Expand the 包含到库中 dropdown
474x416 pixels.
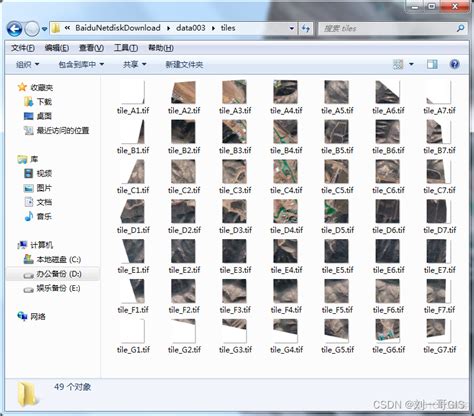pyautogui.click(x=81, y=64)
